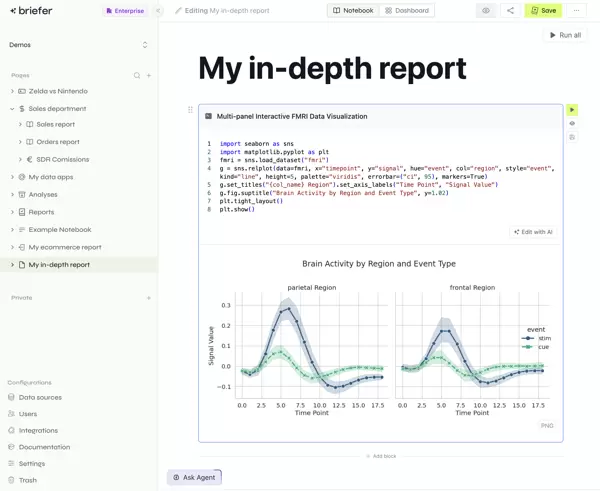Click Run all button
This screenshot has height=491, width=600.
(x=565, y=35)
